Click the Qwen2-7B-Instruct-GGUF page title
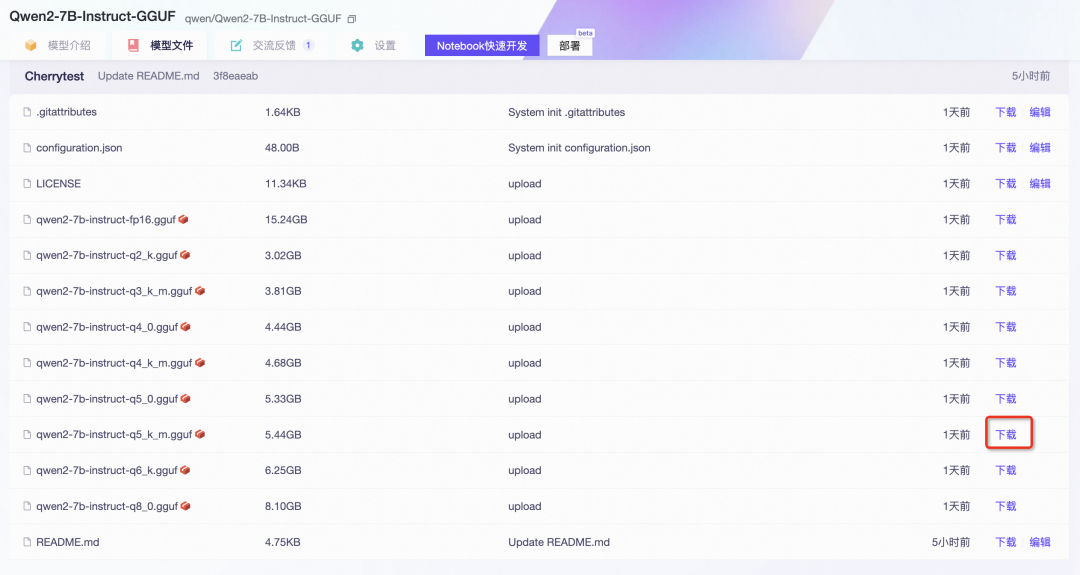The height and width of the screenshot is (575, 1080). tap(92, 17)
